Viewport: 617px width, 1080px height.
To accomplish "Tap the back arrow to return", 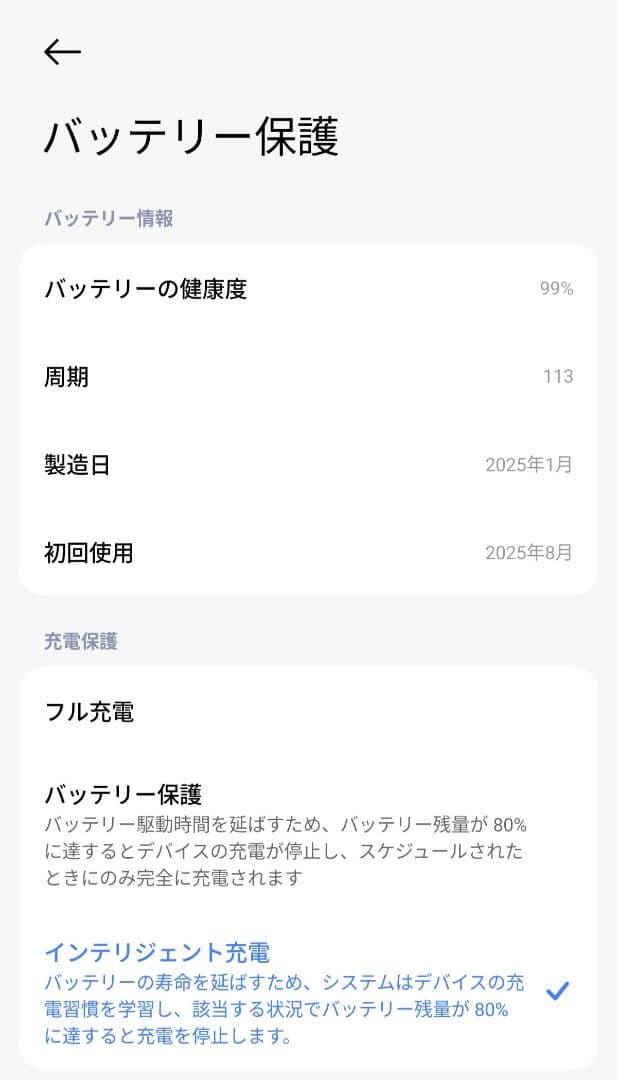I will click(x=61, y=52).
